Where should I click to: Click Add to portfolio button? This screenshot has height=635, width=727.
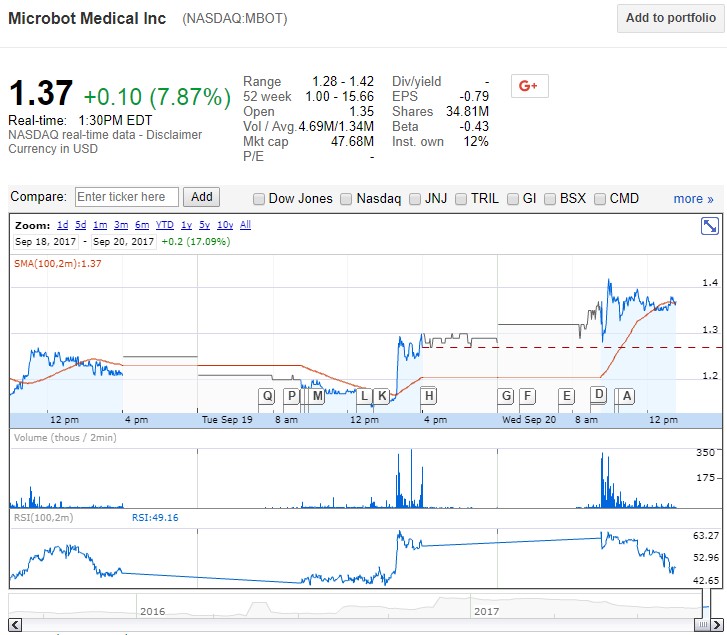670,18
